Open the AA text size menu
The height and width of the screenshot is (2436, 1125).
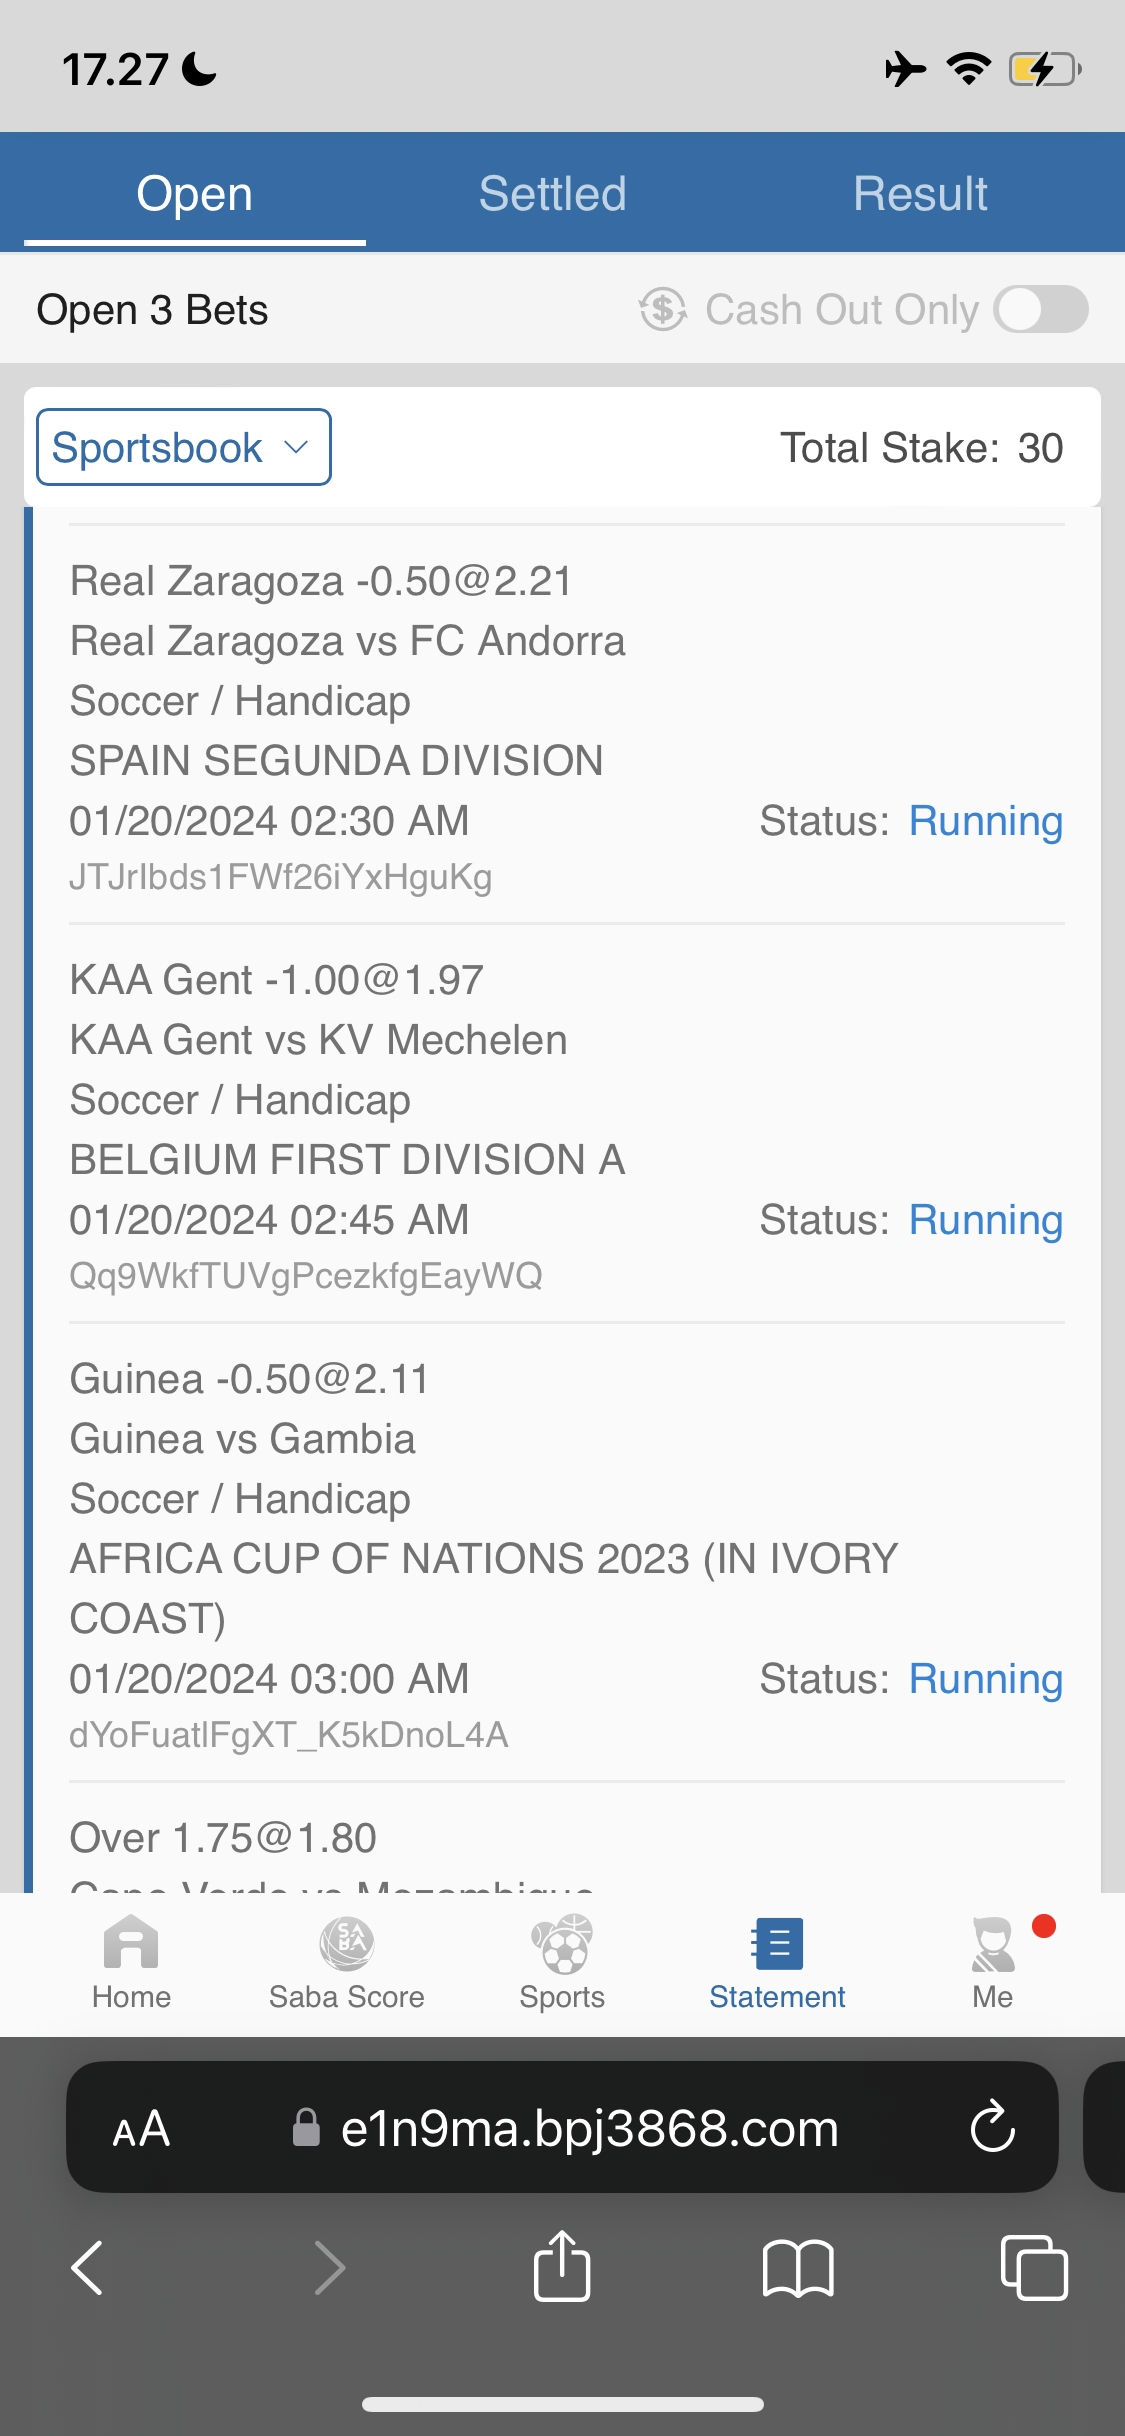141,2127
